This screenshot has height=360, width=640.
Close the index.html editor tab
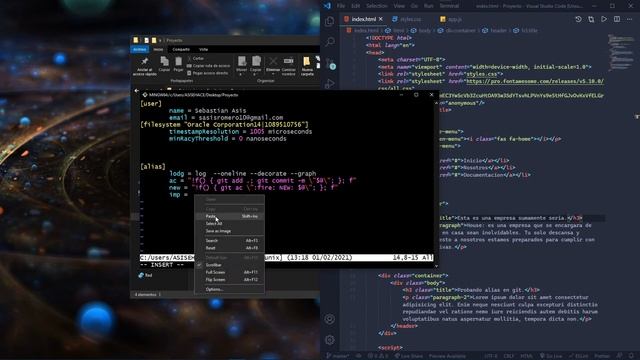tap(380, 19)
